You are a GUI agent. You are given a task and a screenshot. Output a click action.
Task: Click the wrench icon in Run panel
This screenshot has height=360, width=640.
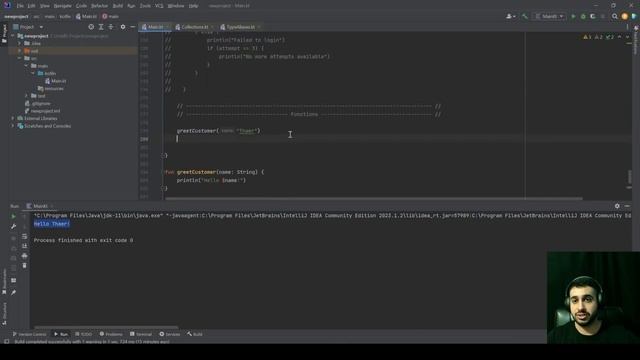pos(13,226)
